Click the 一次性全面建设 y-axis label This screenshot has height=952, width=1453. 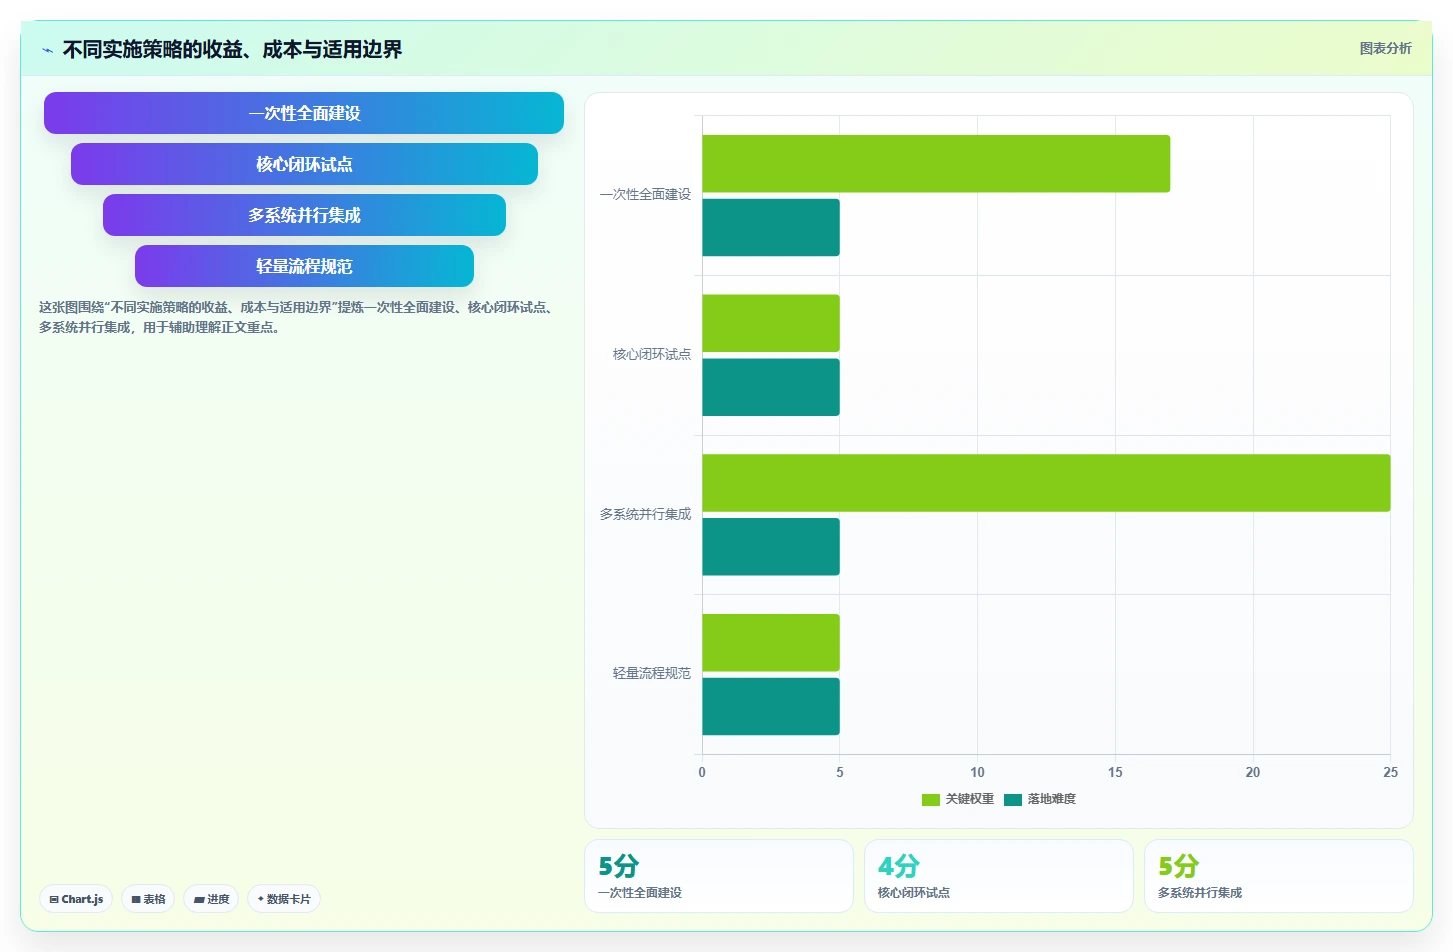tap(645, 195)
